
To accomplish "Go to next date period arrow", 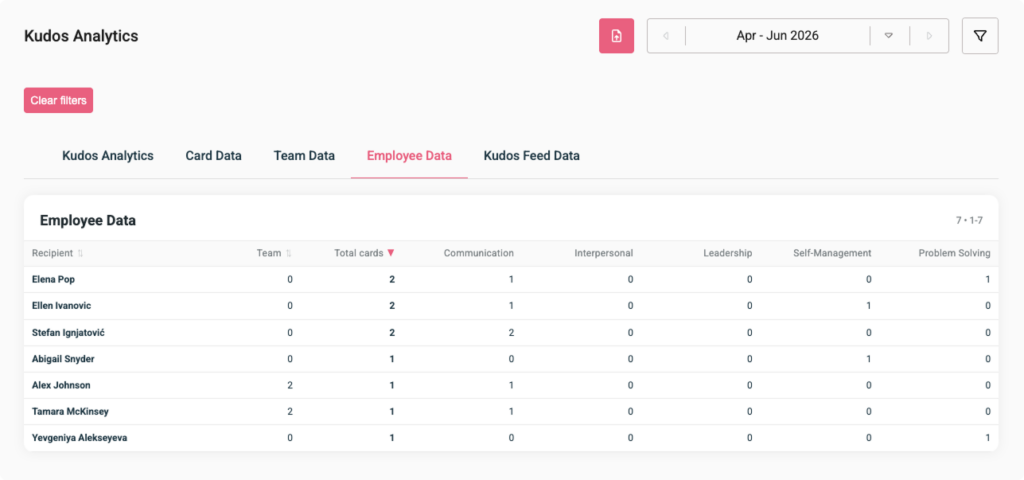I will (x=929, y=36).
